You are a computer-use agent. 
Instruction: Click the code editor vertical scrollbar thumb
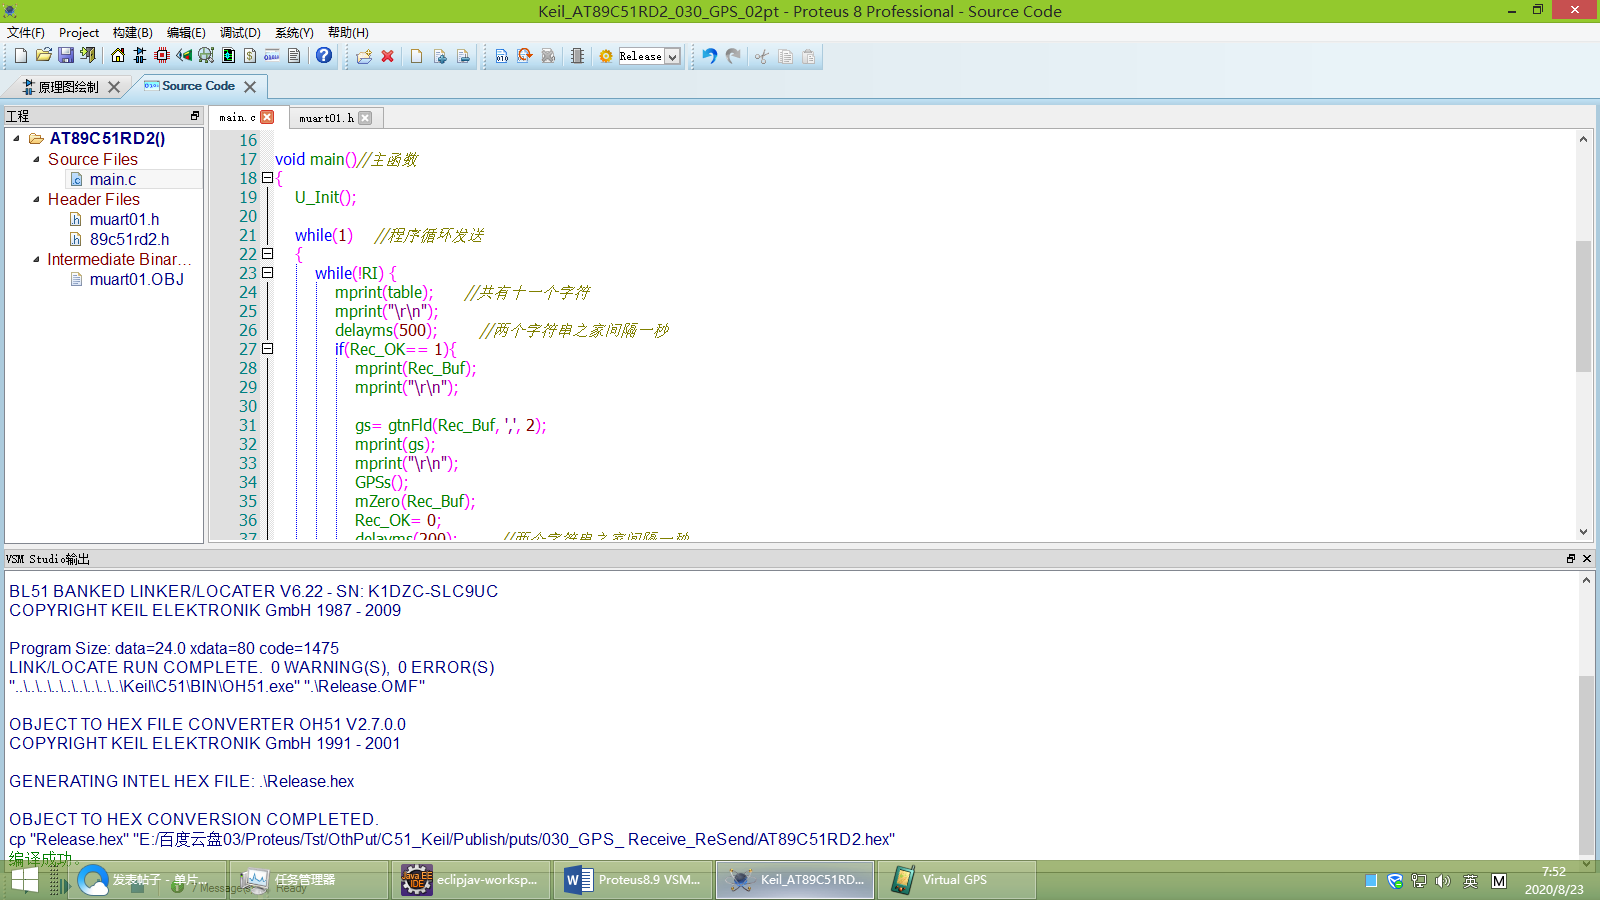pos(1583,306)
